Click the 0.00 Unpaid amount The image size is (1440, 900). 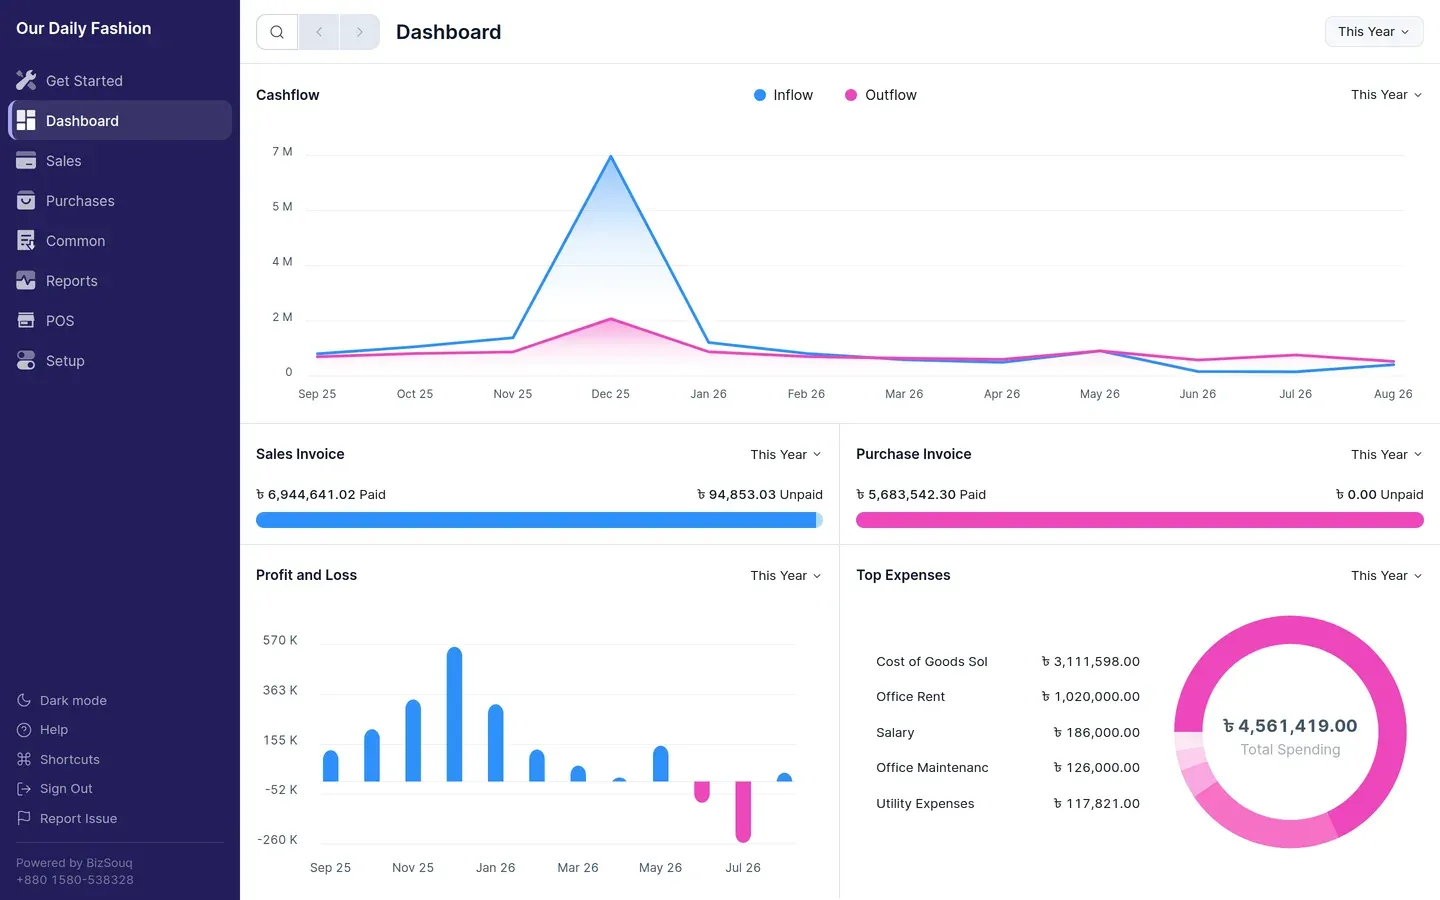(1379, 494)
